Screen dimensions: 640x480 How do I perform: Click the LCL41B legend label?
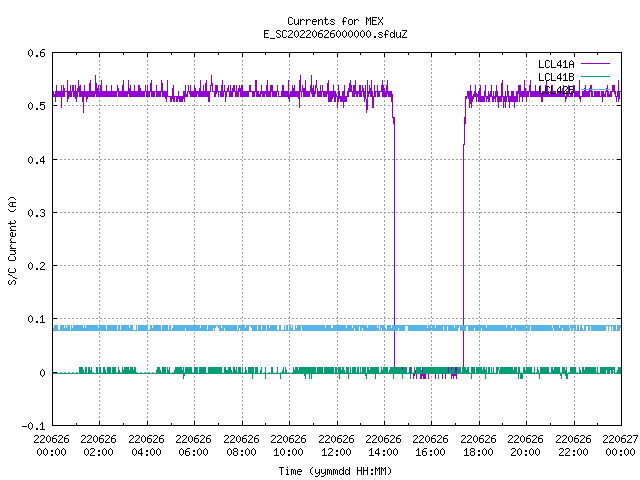(556, 77)
